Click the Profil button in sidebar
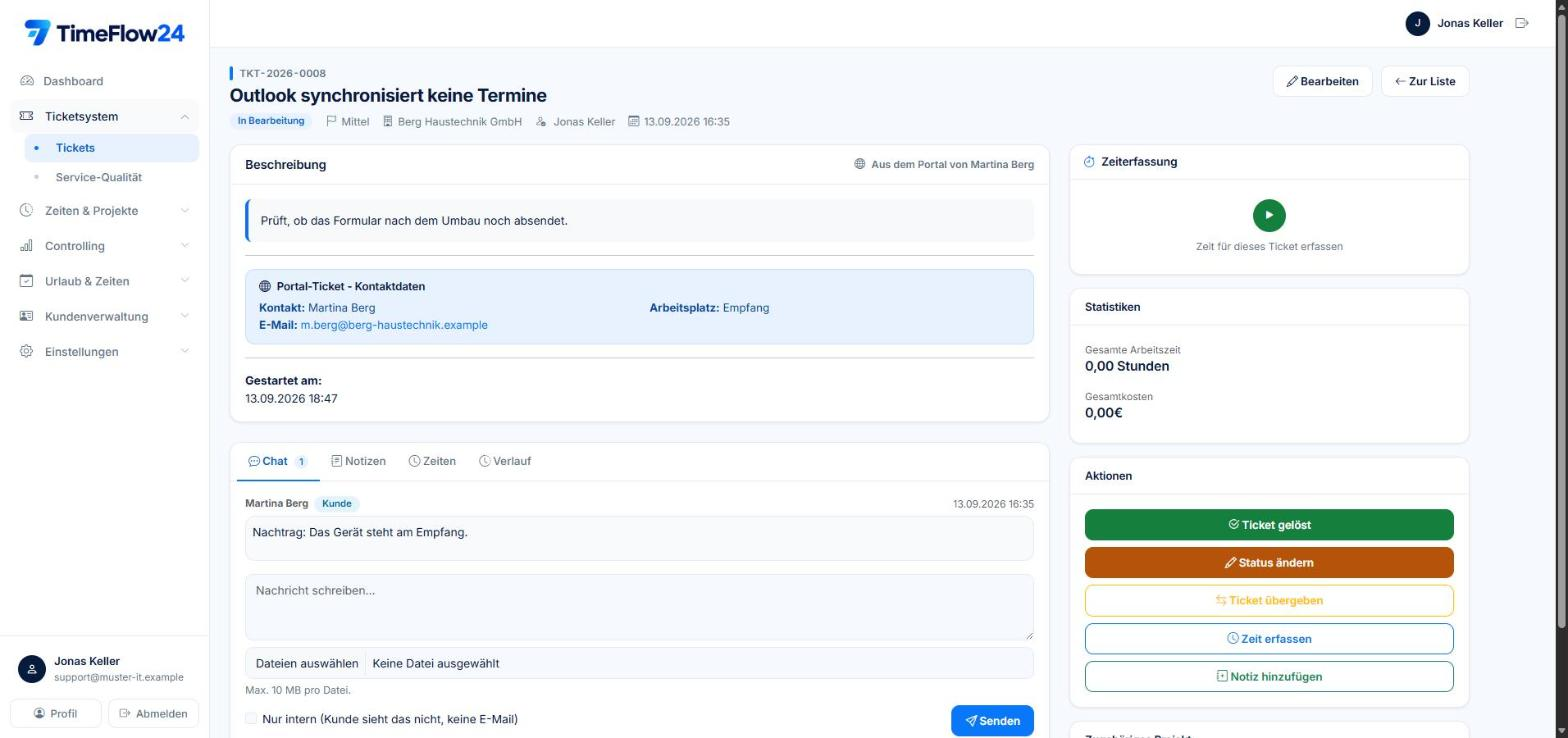Viewport: 1568px width, 738px height. coord(55,713)
